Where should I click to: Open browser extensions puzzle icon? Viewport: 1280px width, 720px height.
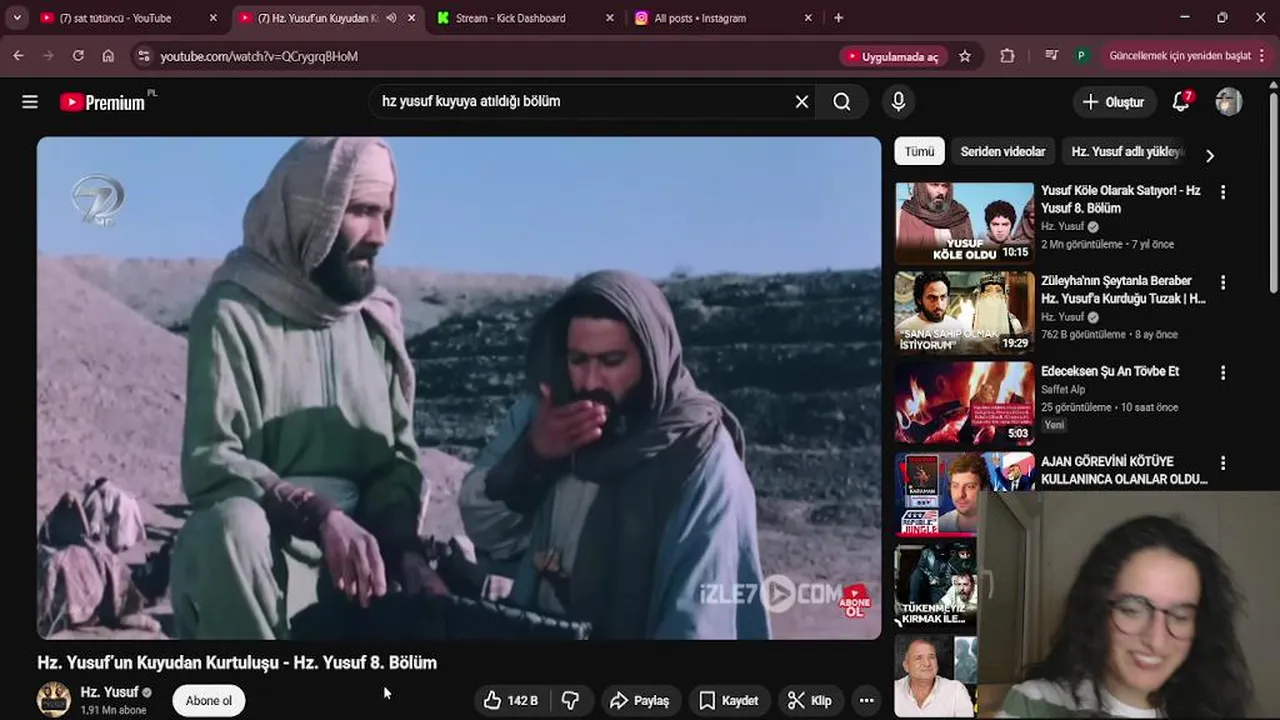tap(1007, 56)
